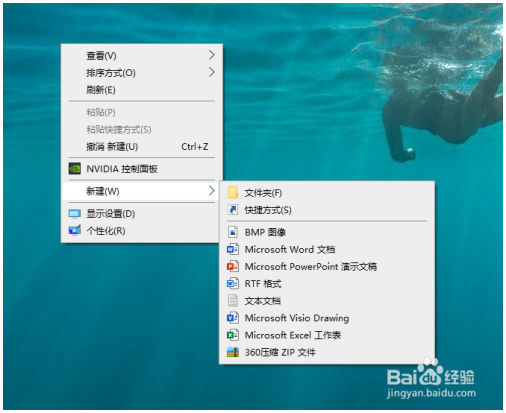Screen dimensions: 506x413
Task: Choose 撤消 新建(U) menu entry
Action: [142, 146]
